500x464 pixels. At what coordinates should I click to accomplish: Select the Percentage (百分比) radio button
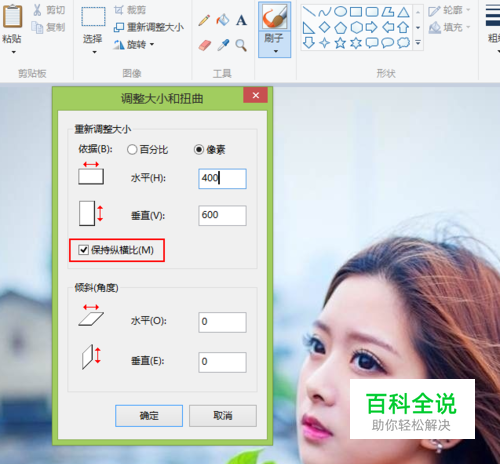pos(132,150)
